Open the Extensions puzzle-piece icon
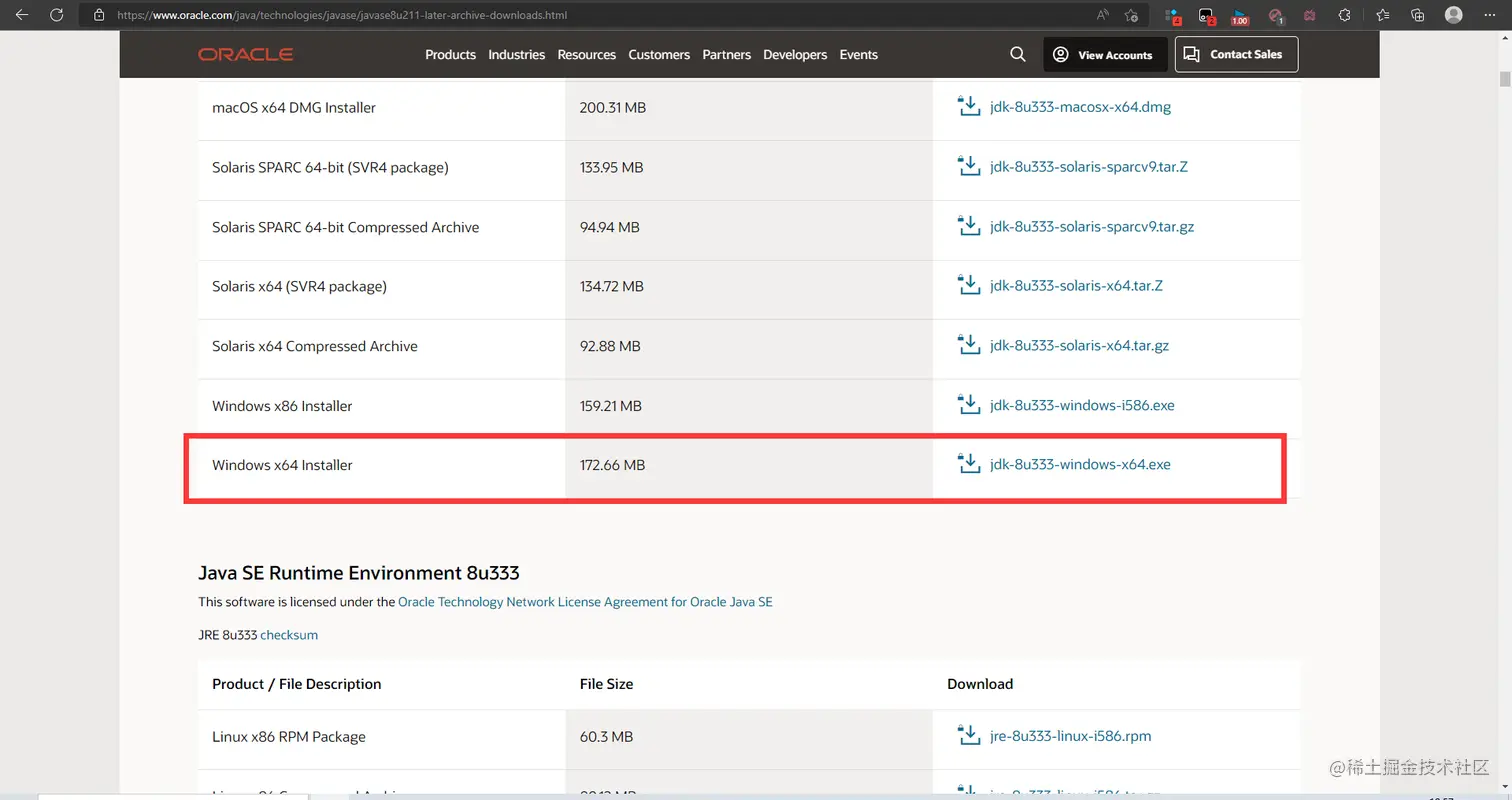 1344,15
